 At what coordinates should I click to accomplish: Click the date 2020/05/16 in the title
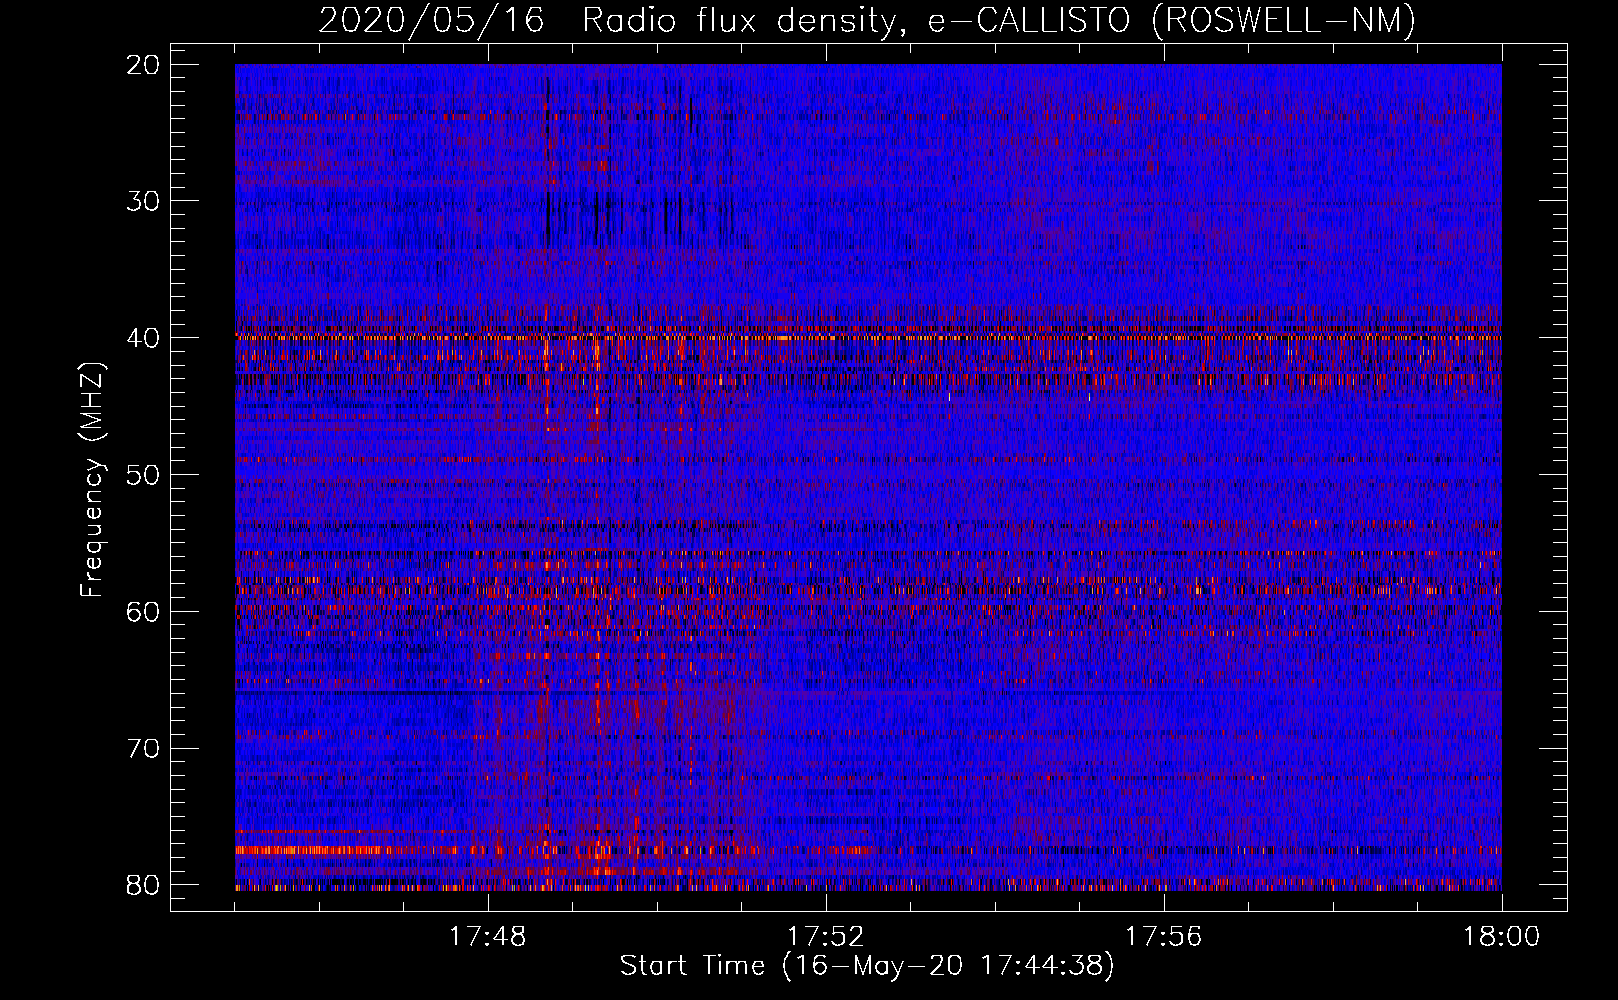(431, 20)
